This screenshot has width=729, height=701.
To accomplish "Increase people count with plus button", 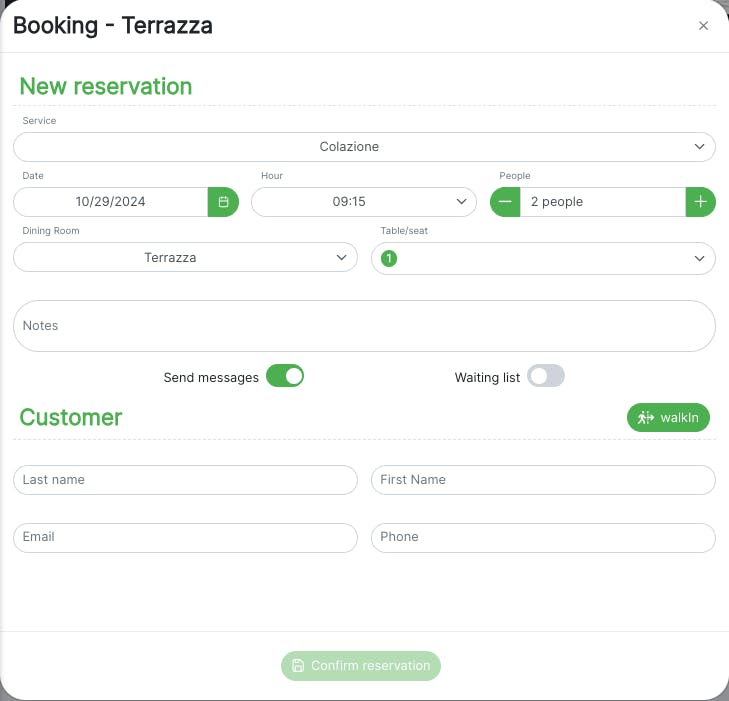I will (700, 202).
